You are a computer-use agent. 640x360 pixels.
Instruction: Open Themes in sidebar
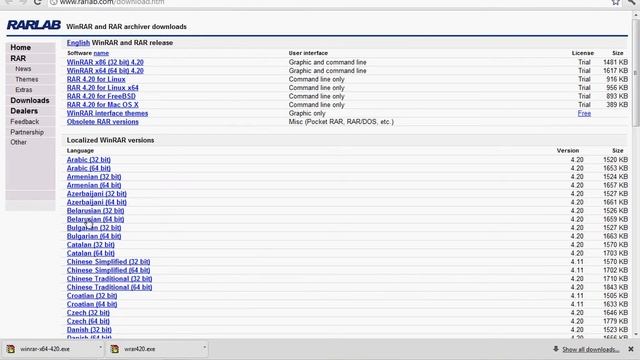(x=27, y=79)
